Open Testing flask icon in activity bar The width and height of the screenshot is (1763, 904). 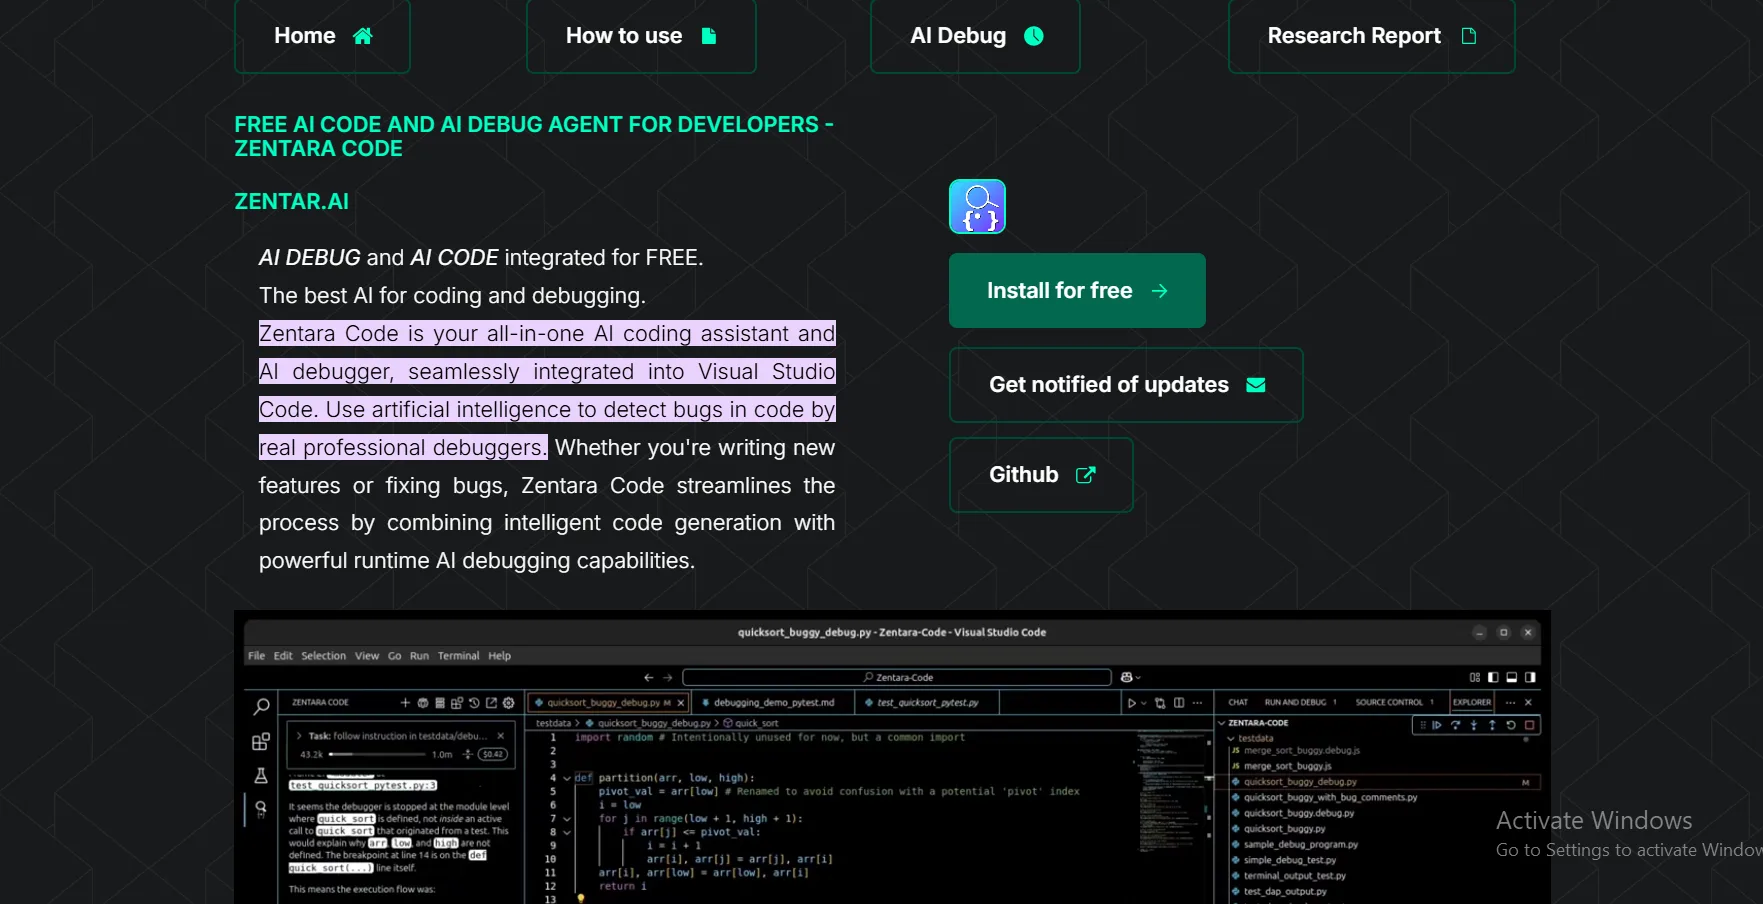point(261,775)
